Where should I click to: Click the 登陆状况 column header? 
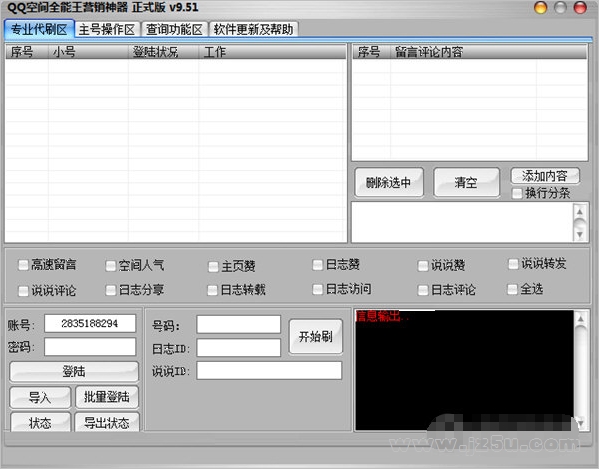164,52
